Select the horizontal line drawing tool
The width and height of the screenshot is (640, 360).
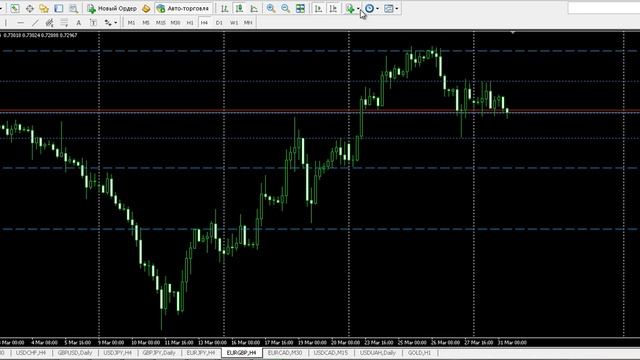pyautogui.click(x=21, y=23)
